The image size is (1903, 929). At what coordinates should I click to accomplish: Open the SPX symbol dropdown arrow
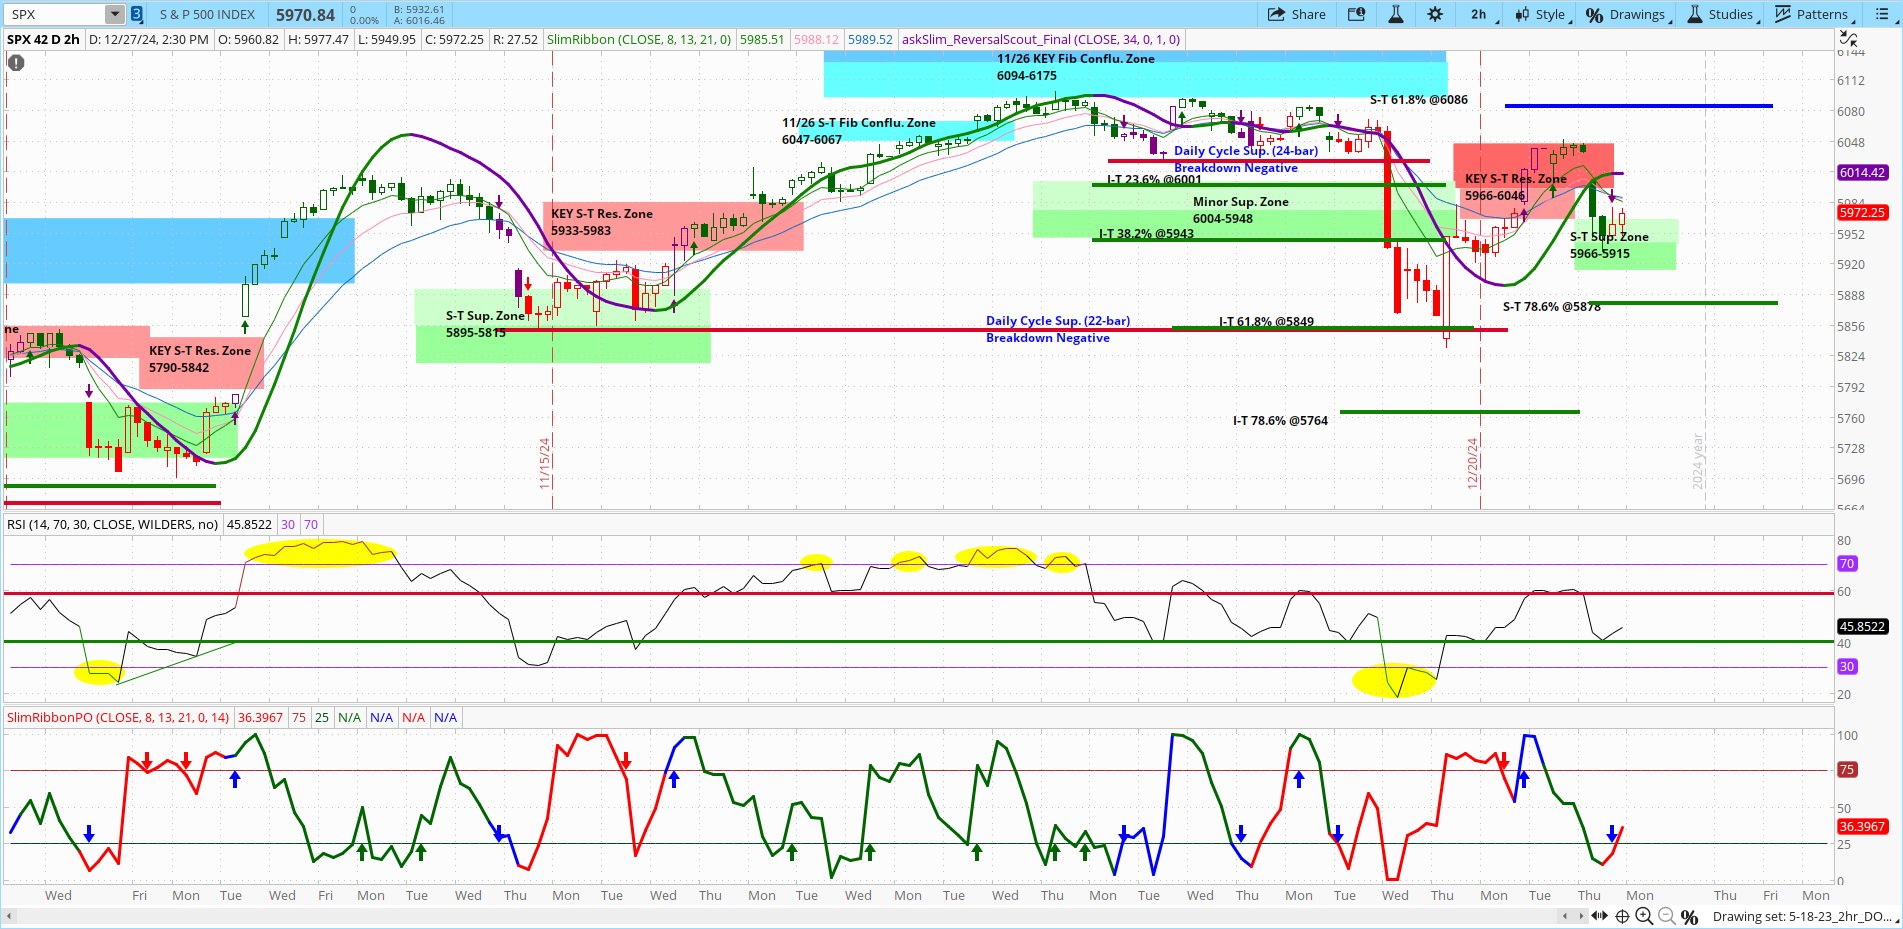click(x=112, y=14)
